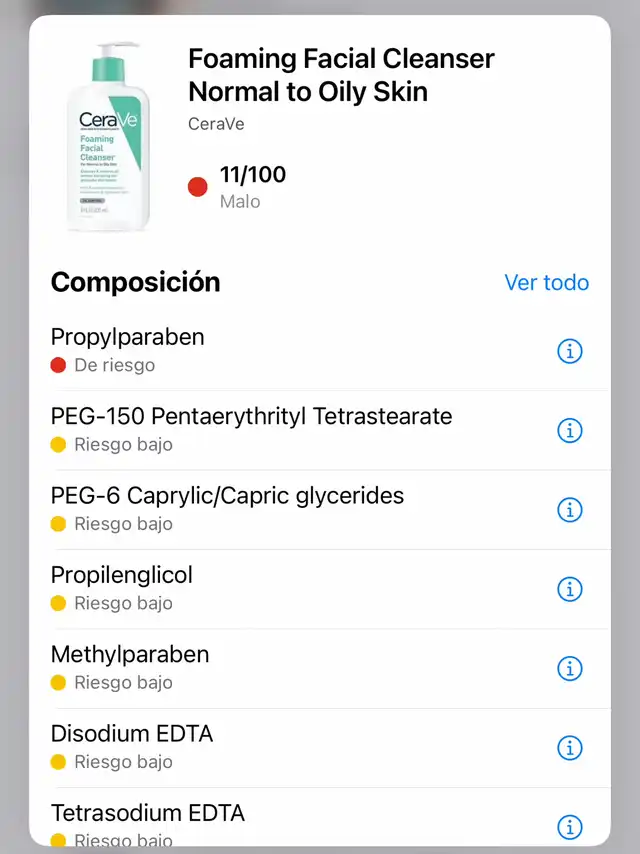
Task: Select the Disodium EDTA ingredient name
Action: tap(132, 734)
